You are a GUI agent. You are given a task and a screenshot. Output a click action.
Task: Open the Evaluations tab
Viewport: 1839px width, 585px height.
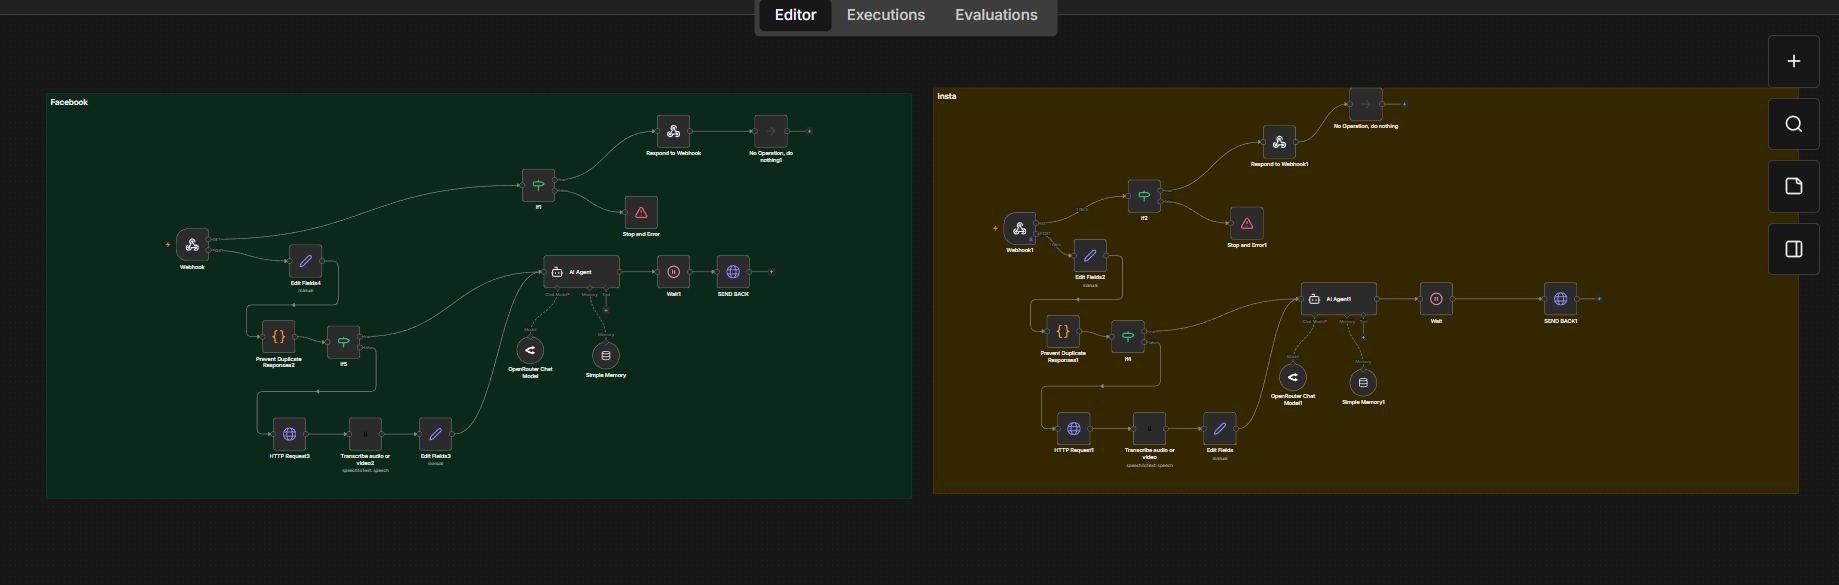995,15
